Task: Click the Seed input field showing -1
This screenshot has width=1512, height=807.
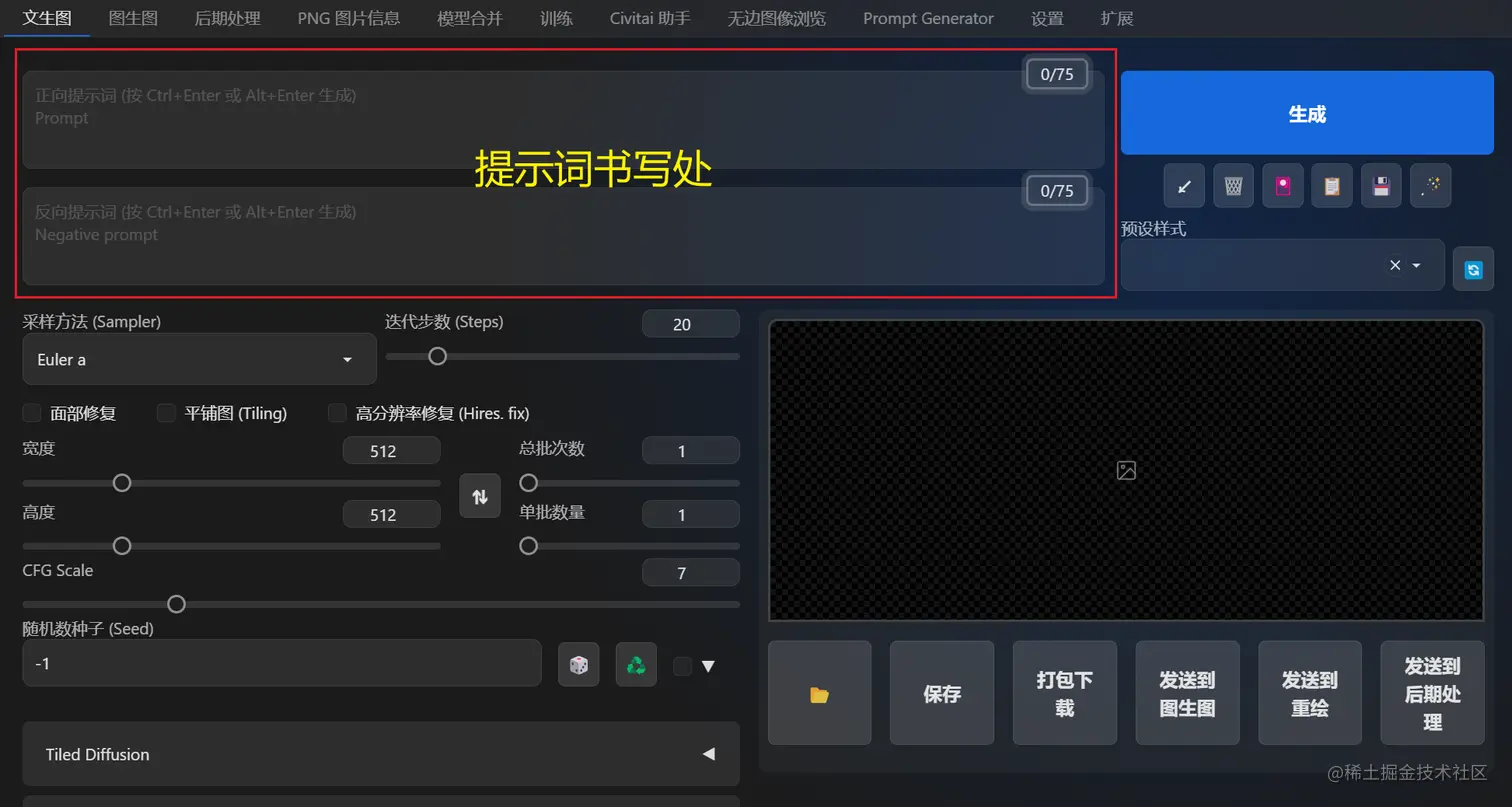Action: coord(282,663)
